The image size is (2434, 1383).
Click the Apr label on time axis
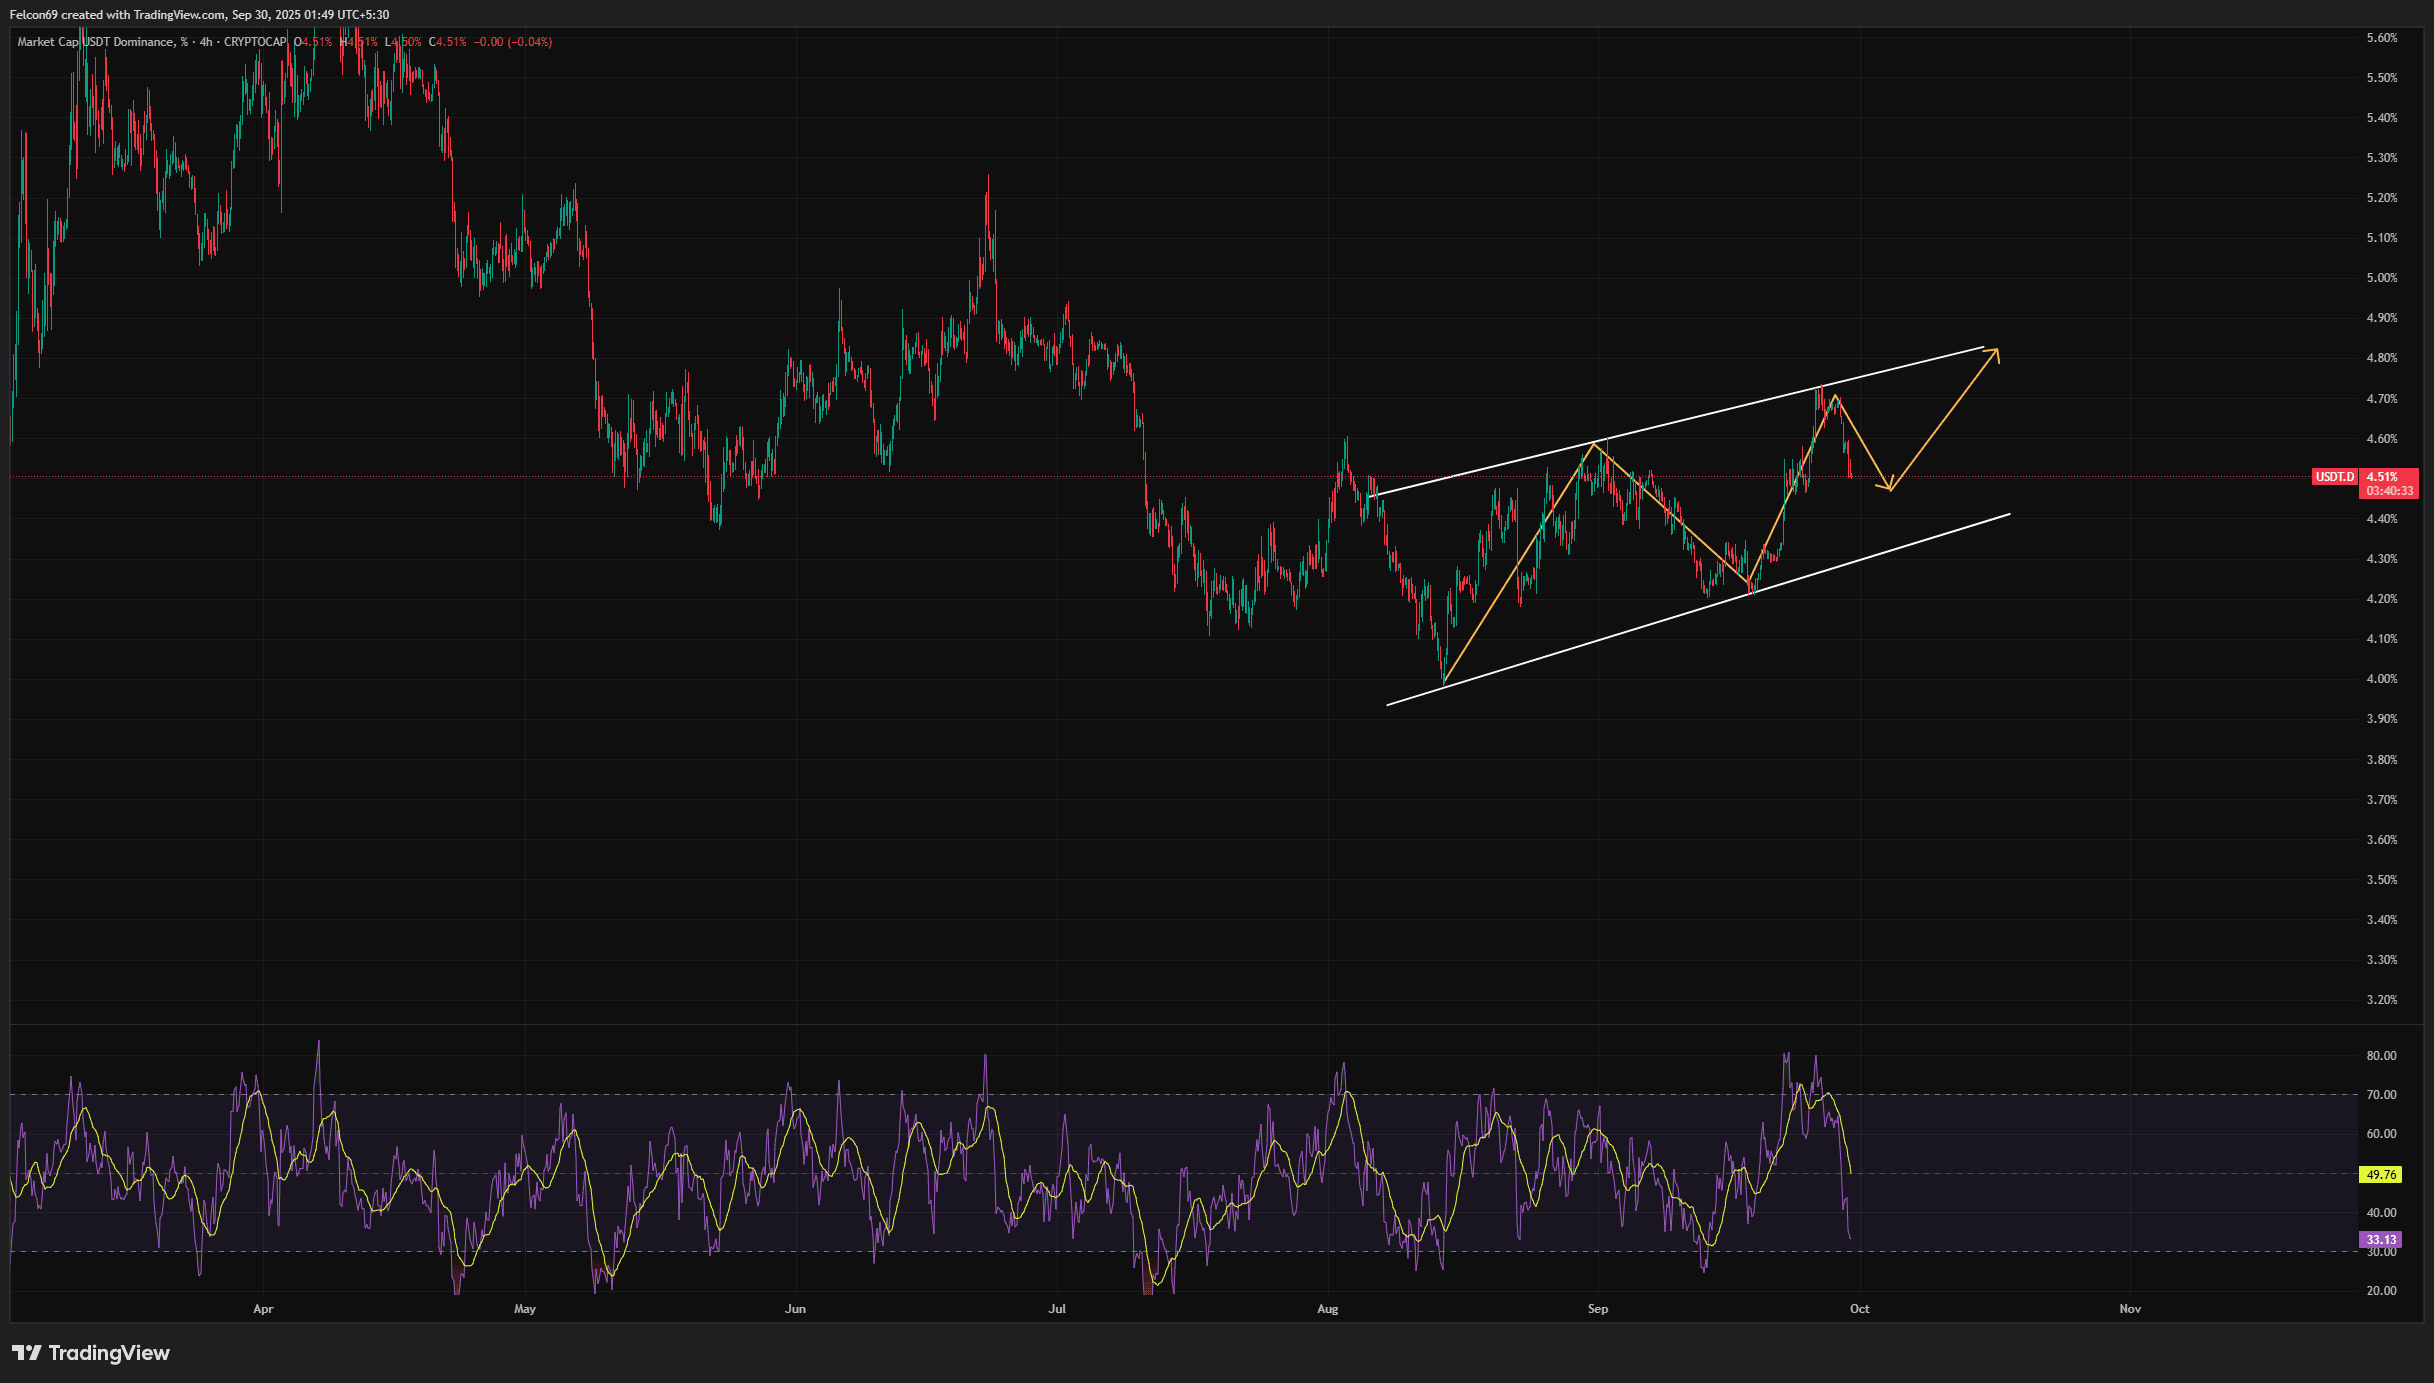263,1309
